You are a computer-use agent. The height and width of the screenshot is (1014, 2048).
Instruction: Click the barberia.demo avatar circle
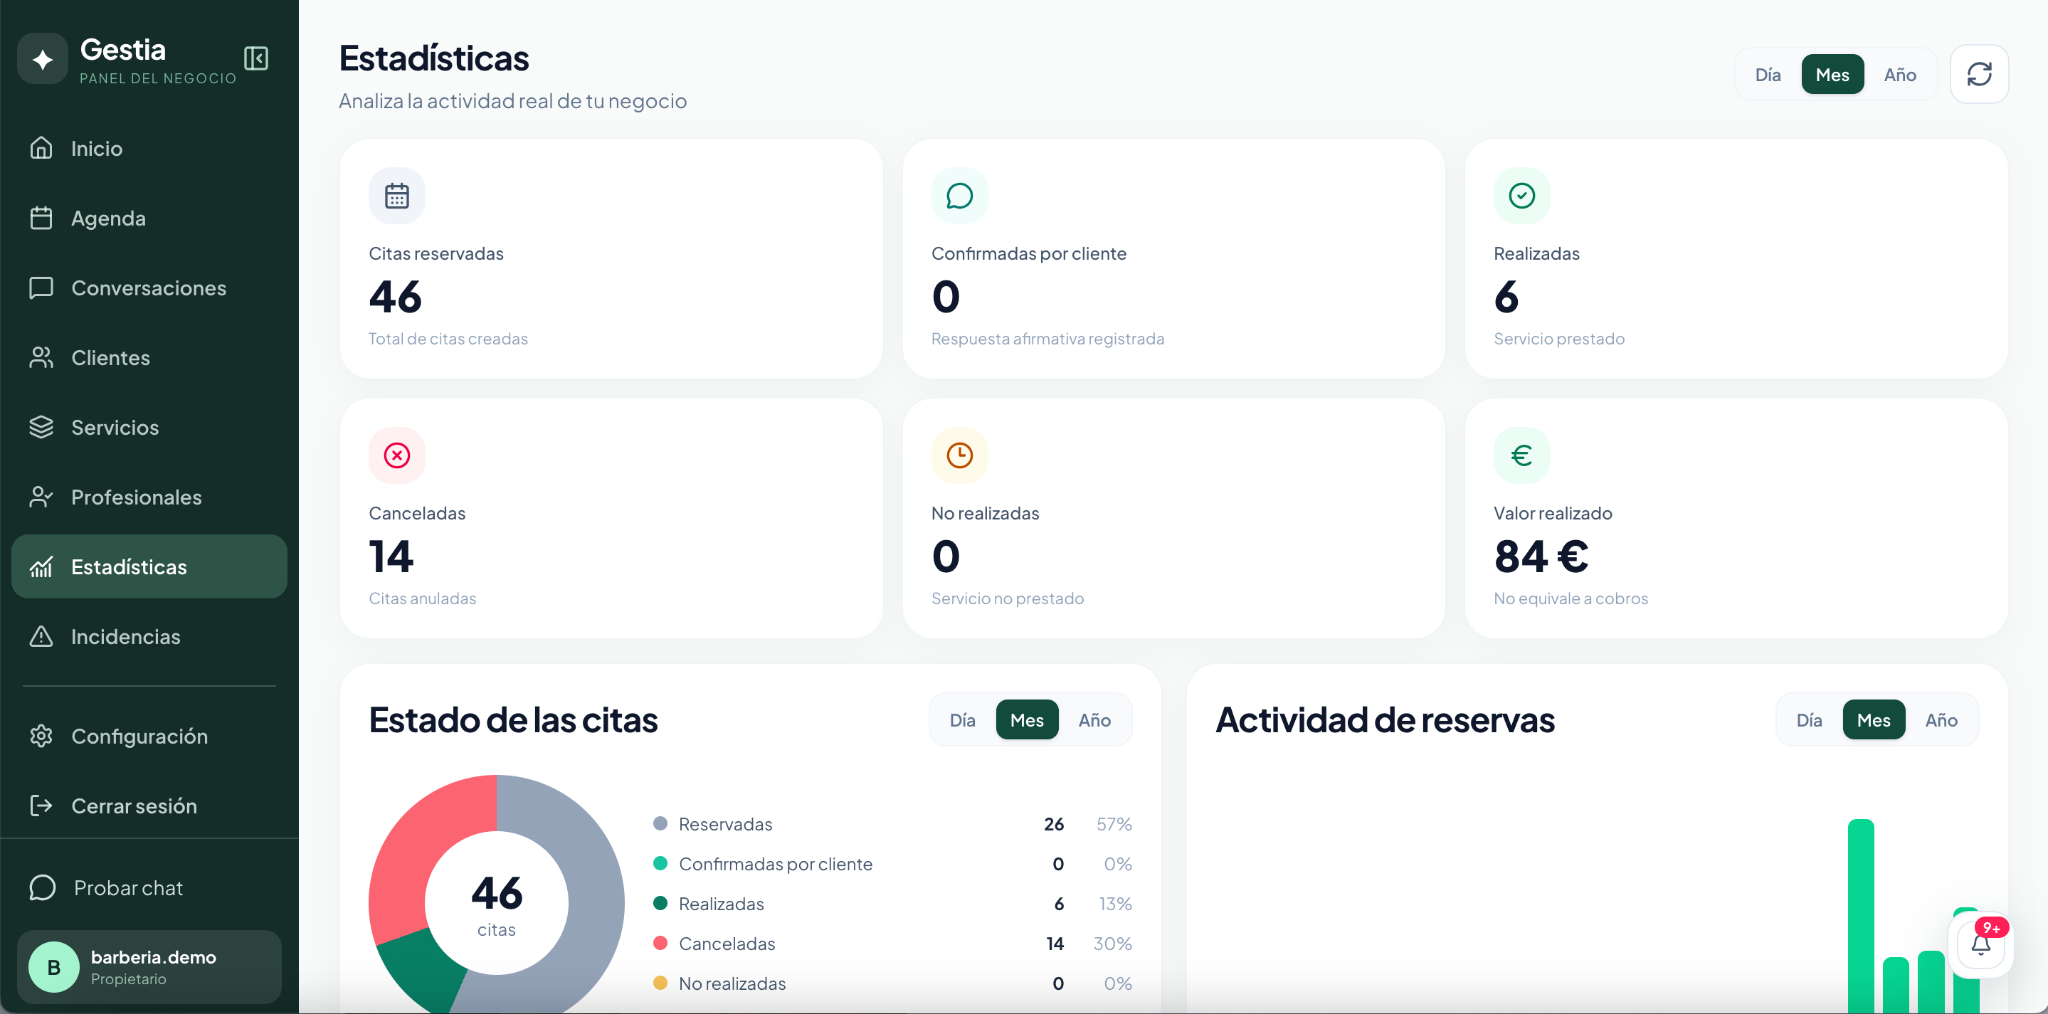tap(54, 967)
